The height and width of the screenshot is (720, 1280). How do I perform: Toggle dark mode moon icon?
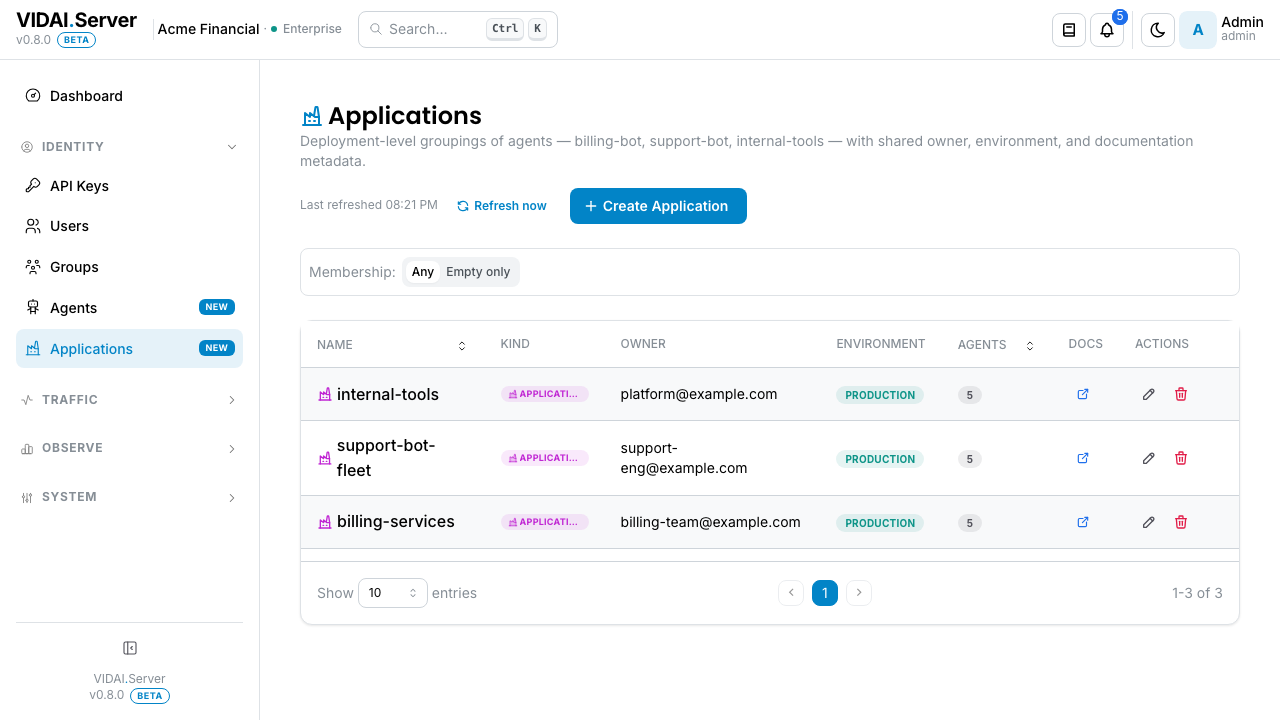click(1158, 30)
